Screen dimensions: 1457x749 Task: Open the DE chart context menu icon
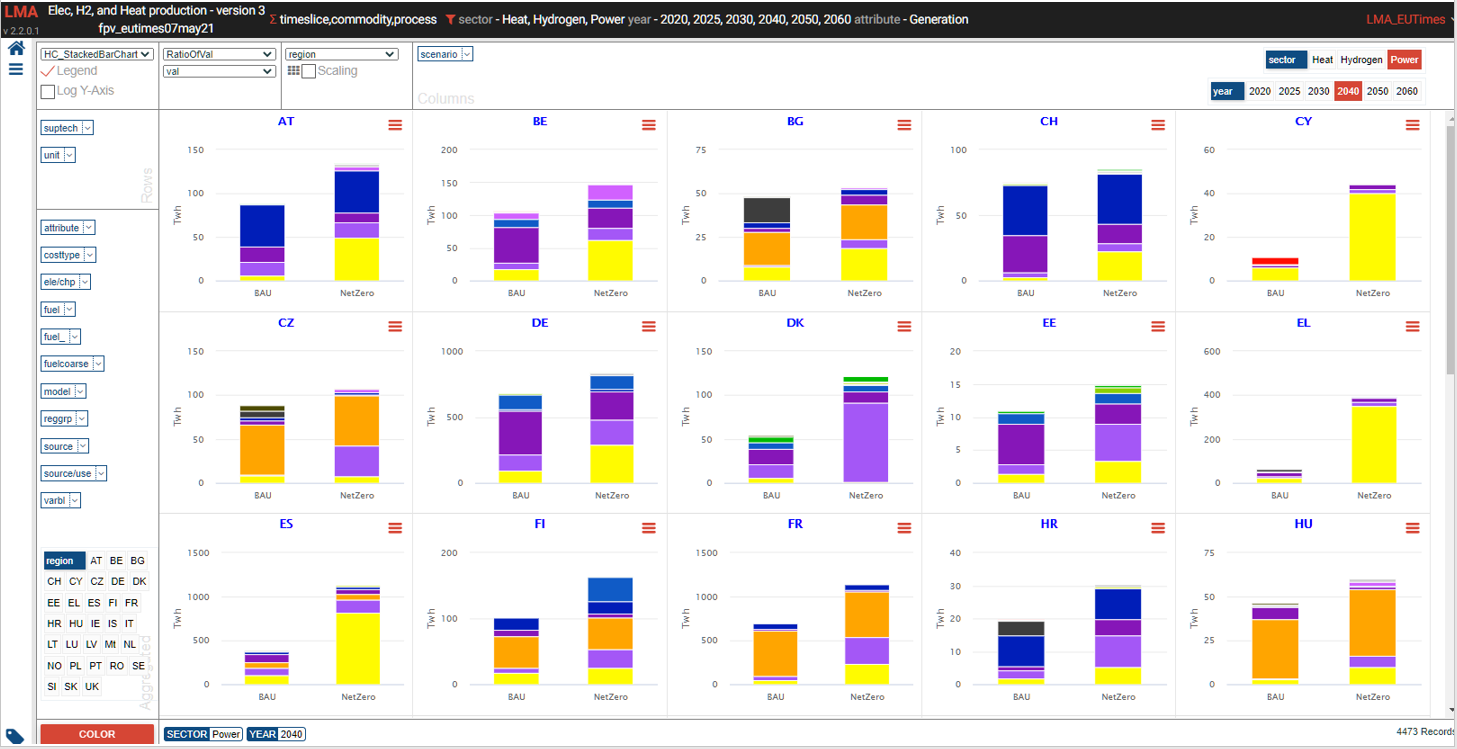point(649,326)
